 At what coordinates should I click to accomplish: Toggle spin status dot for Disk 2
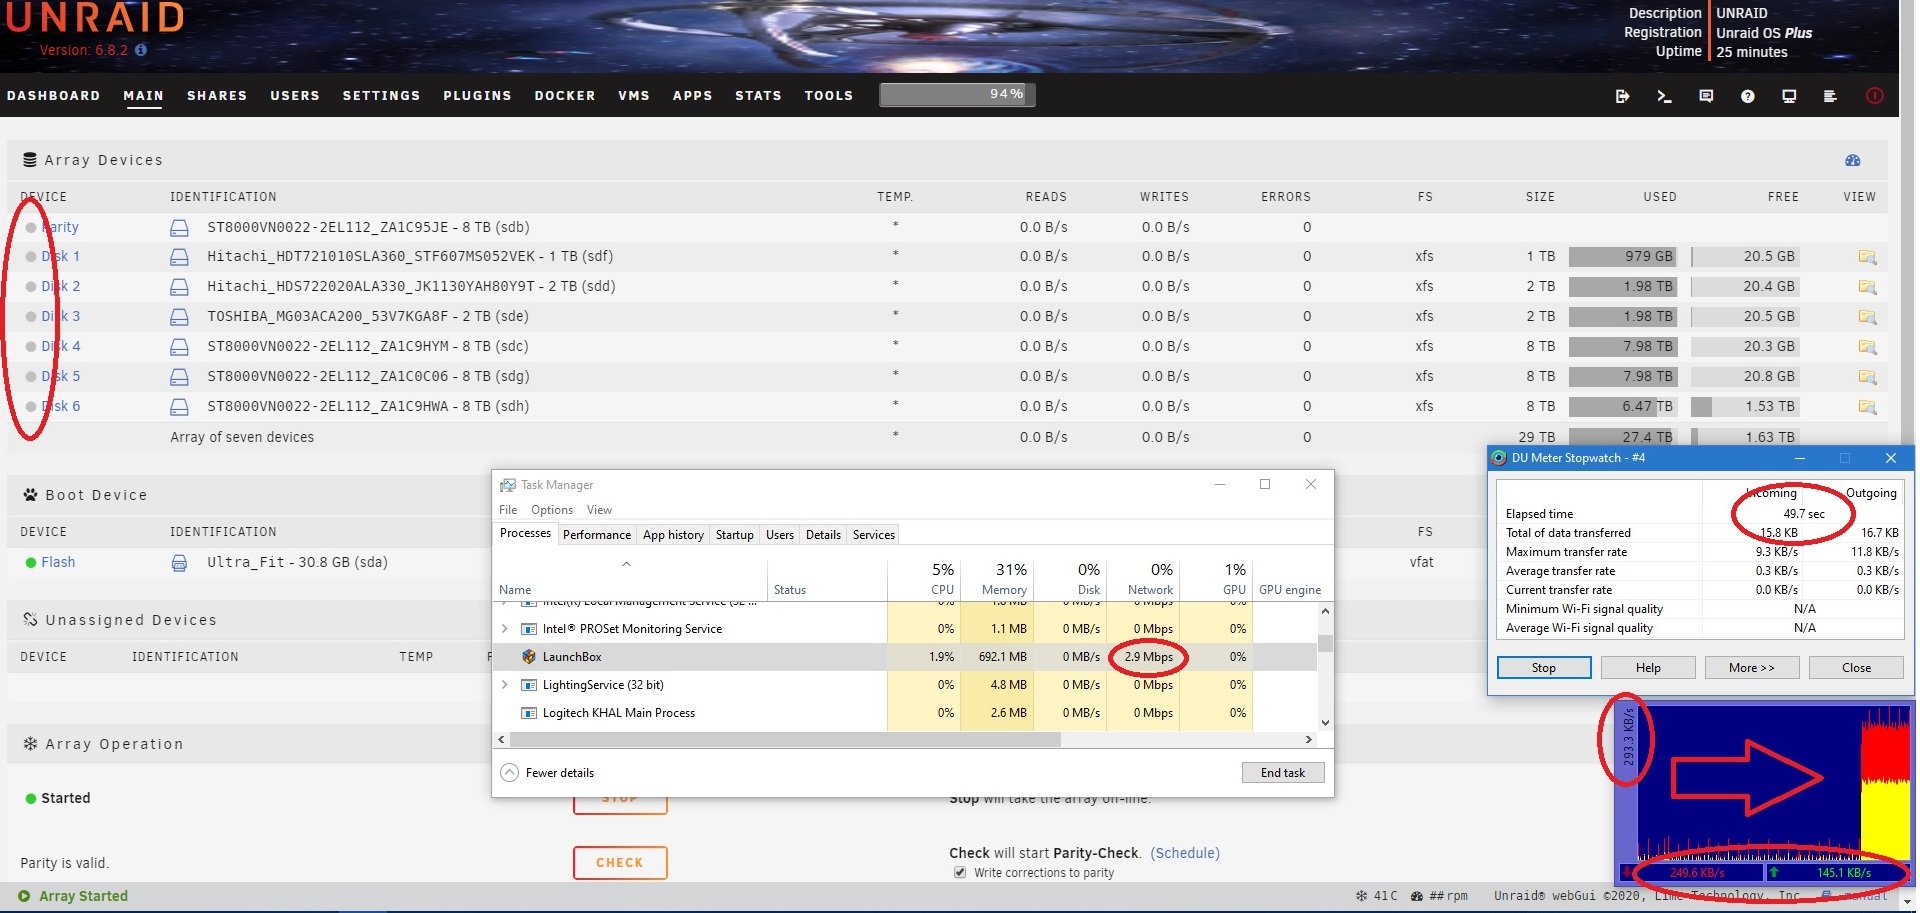coord(31,287)
